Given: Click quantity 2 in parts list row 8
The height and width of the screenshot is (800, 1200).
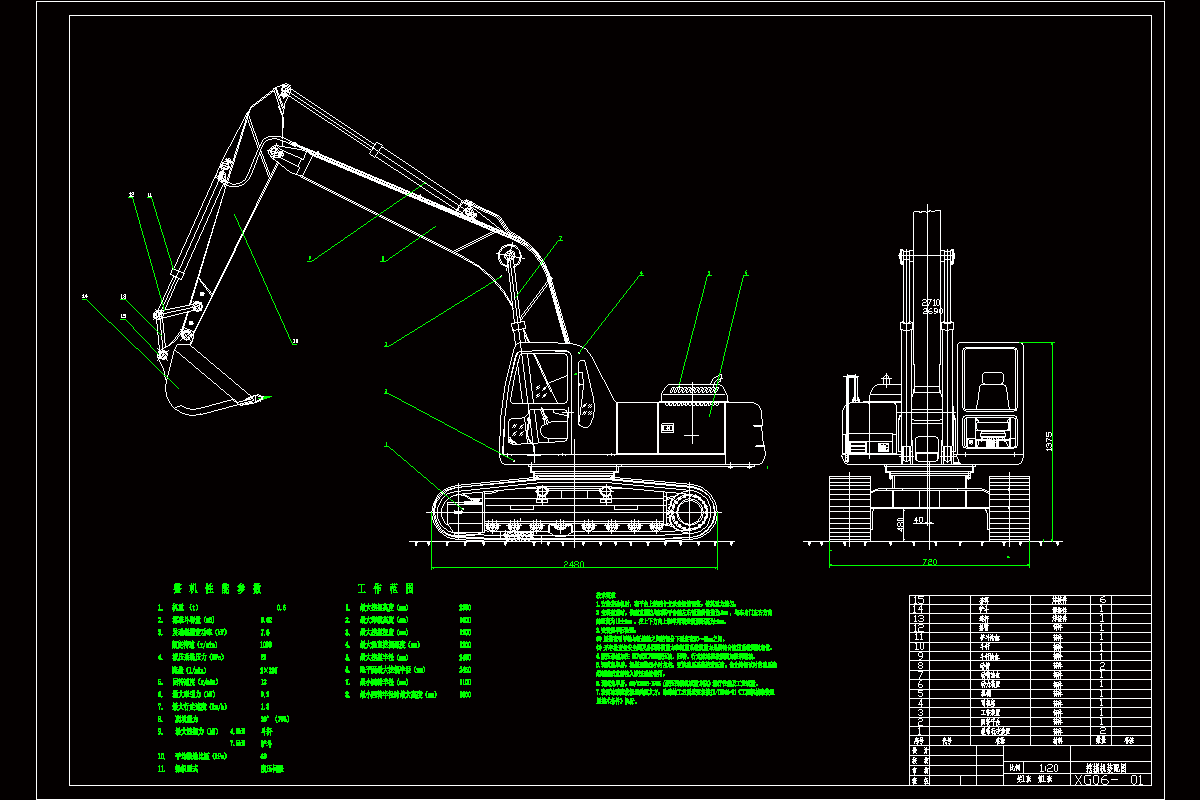Looking at the screenshot, I should coord(1102,665).
